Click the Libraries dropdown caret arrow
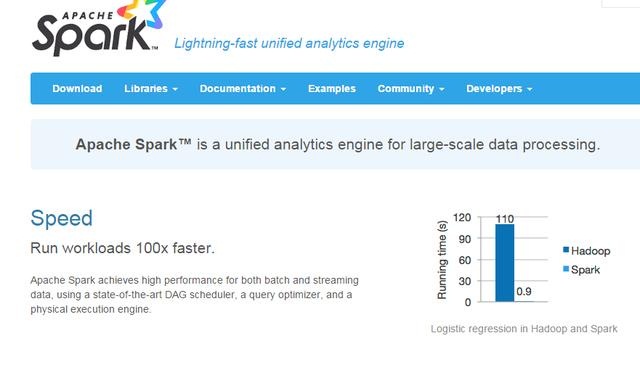Screen dimensions: 640x370 click(x=175, y=89)
